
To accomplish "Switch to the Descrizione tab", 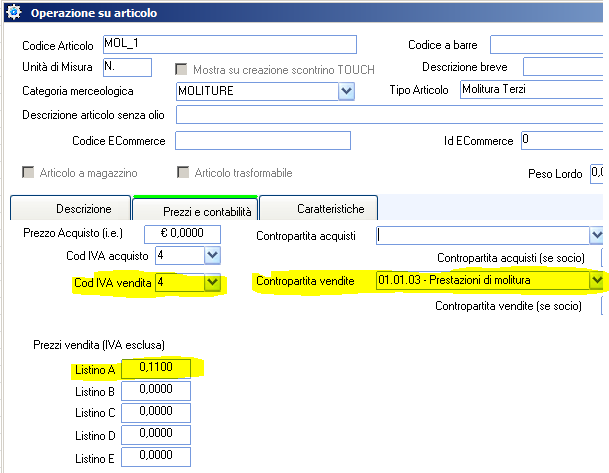I will [x=69, y=208].
